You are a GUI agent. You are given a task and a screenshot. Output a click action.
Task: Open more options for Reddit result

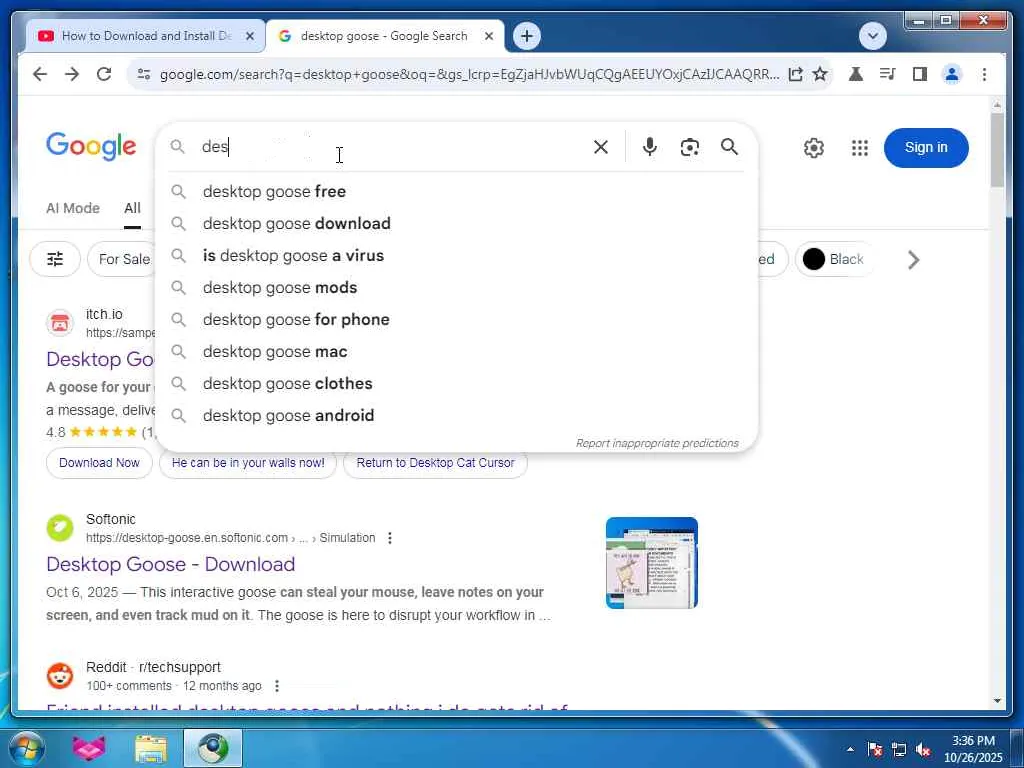277,686
